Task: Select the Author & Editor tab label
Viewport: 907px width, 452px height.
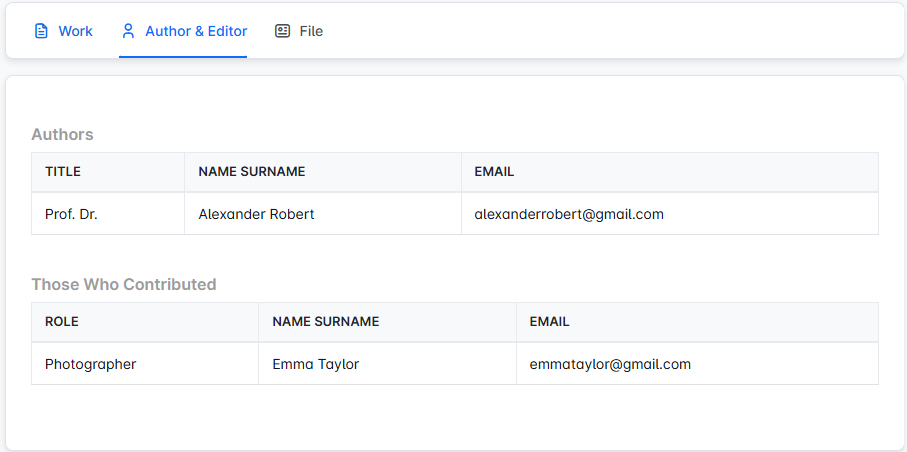Action: pyautogui.click(x=196, y=31)
